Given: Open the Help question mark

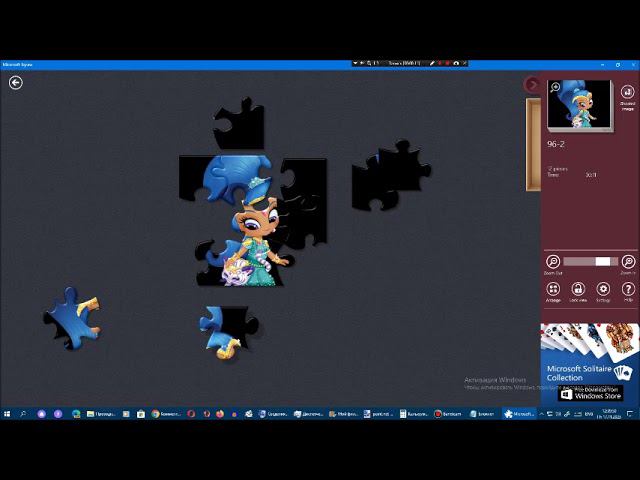Looking at the screenshot, I should coord(628,289).
